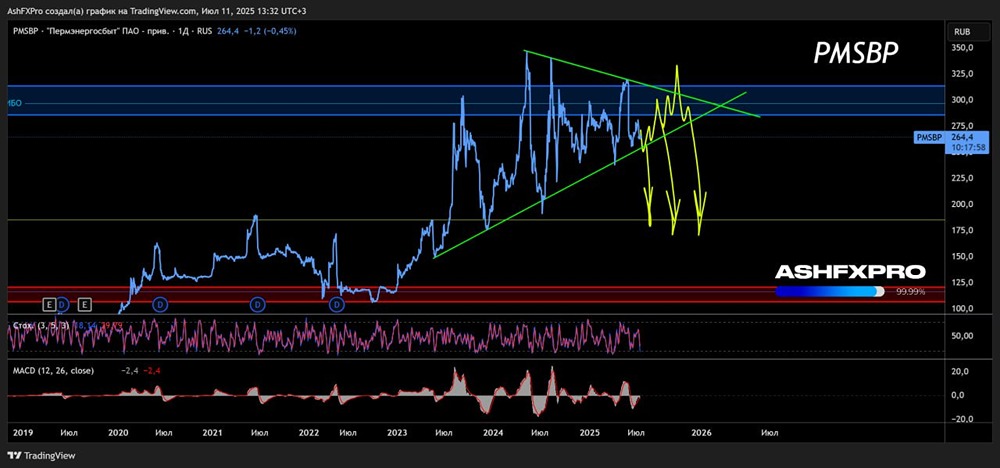
Task: Click the 2023 time axis label
Action: tap(397, 433)
